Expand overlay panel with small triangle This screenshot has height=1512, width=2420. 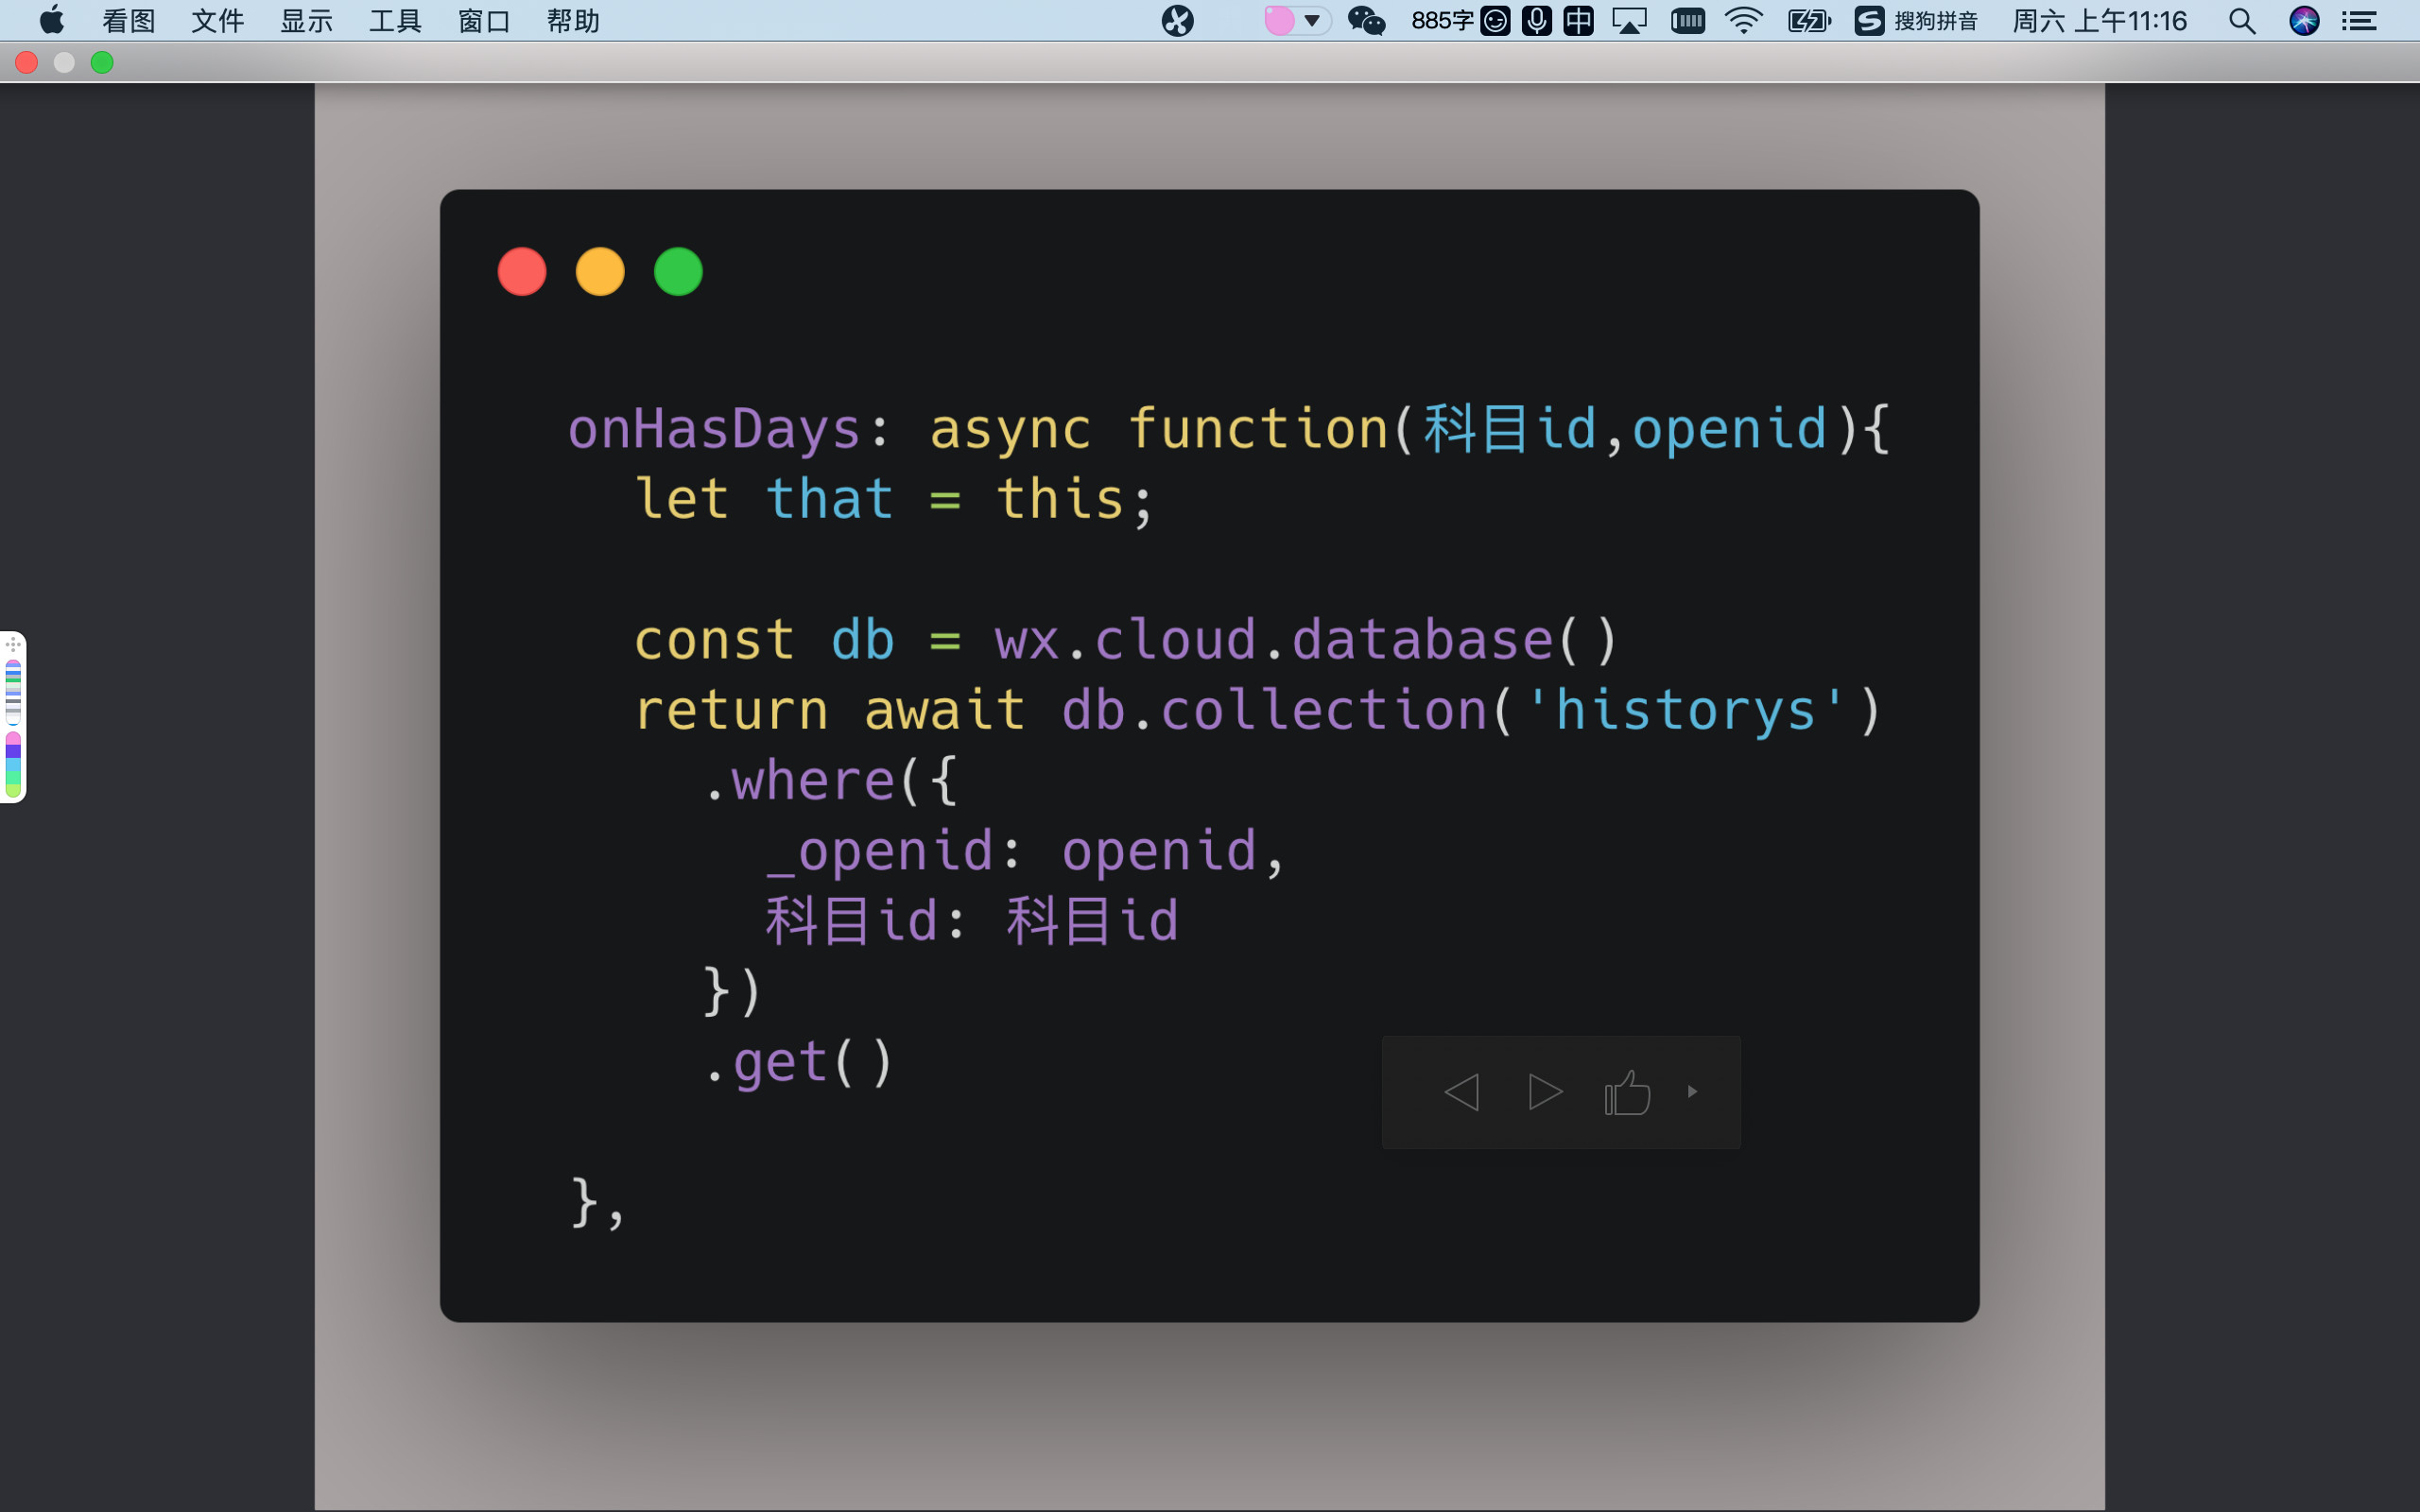pyautogui.click(x=1692, y=1092)
